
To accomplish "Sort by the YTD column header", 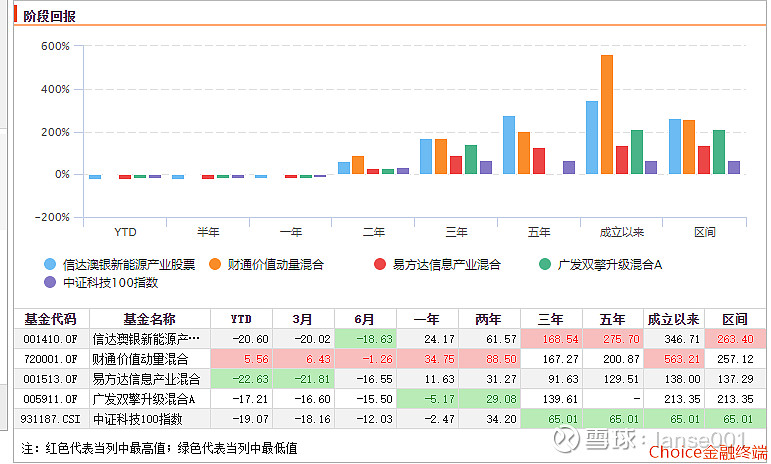I will coord(241,319).
